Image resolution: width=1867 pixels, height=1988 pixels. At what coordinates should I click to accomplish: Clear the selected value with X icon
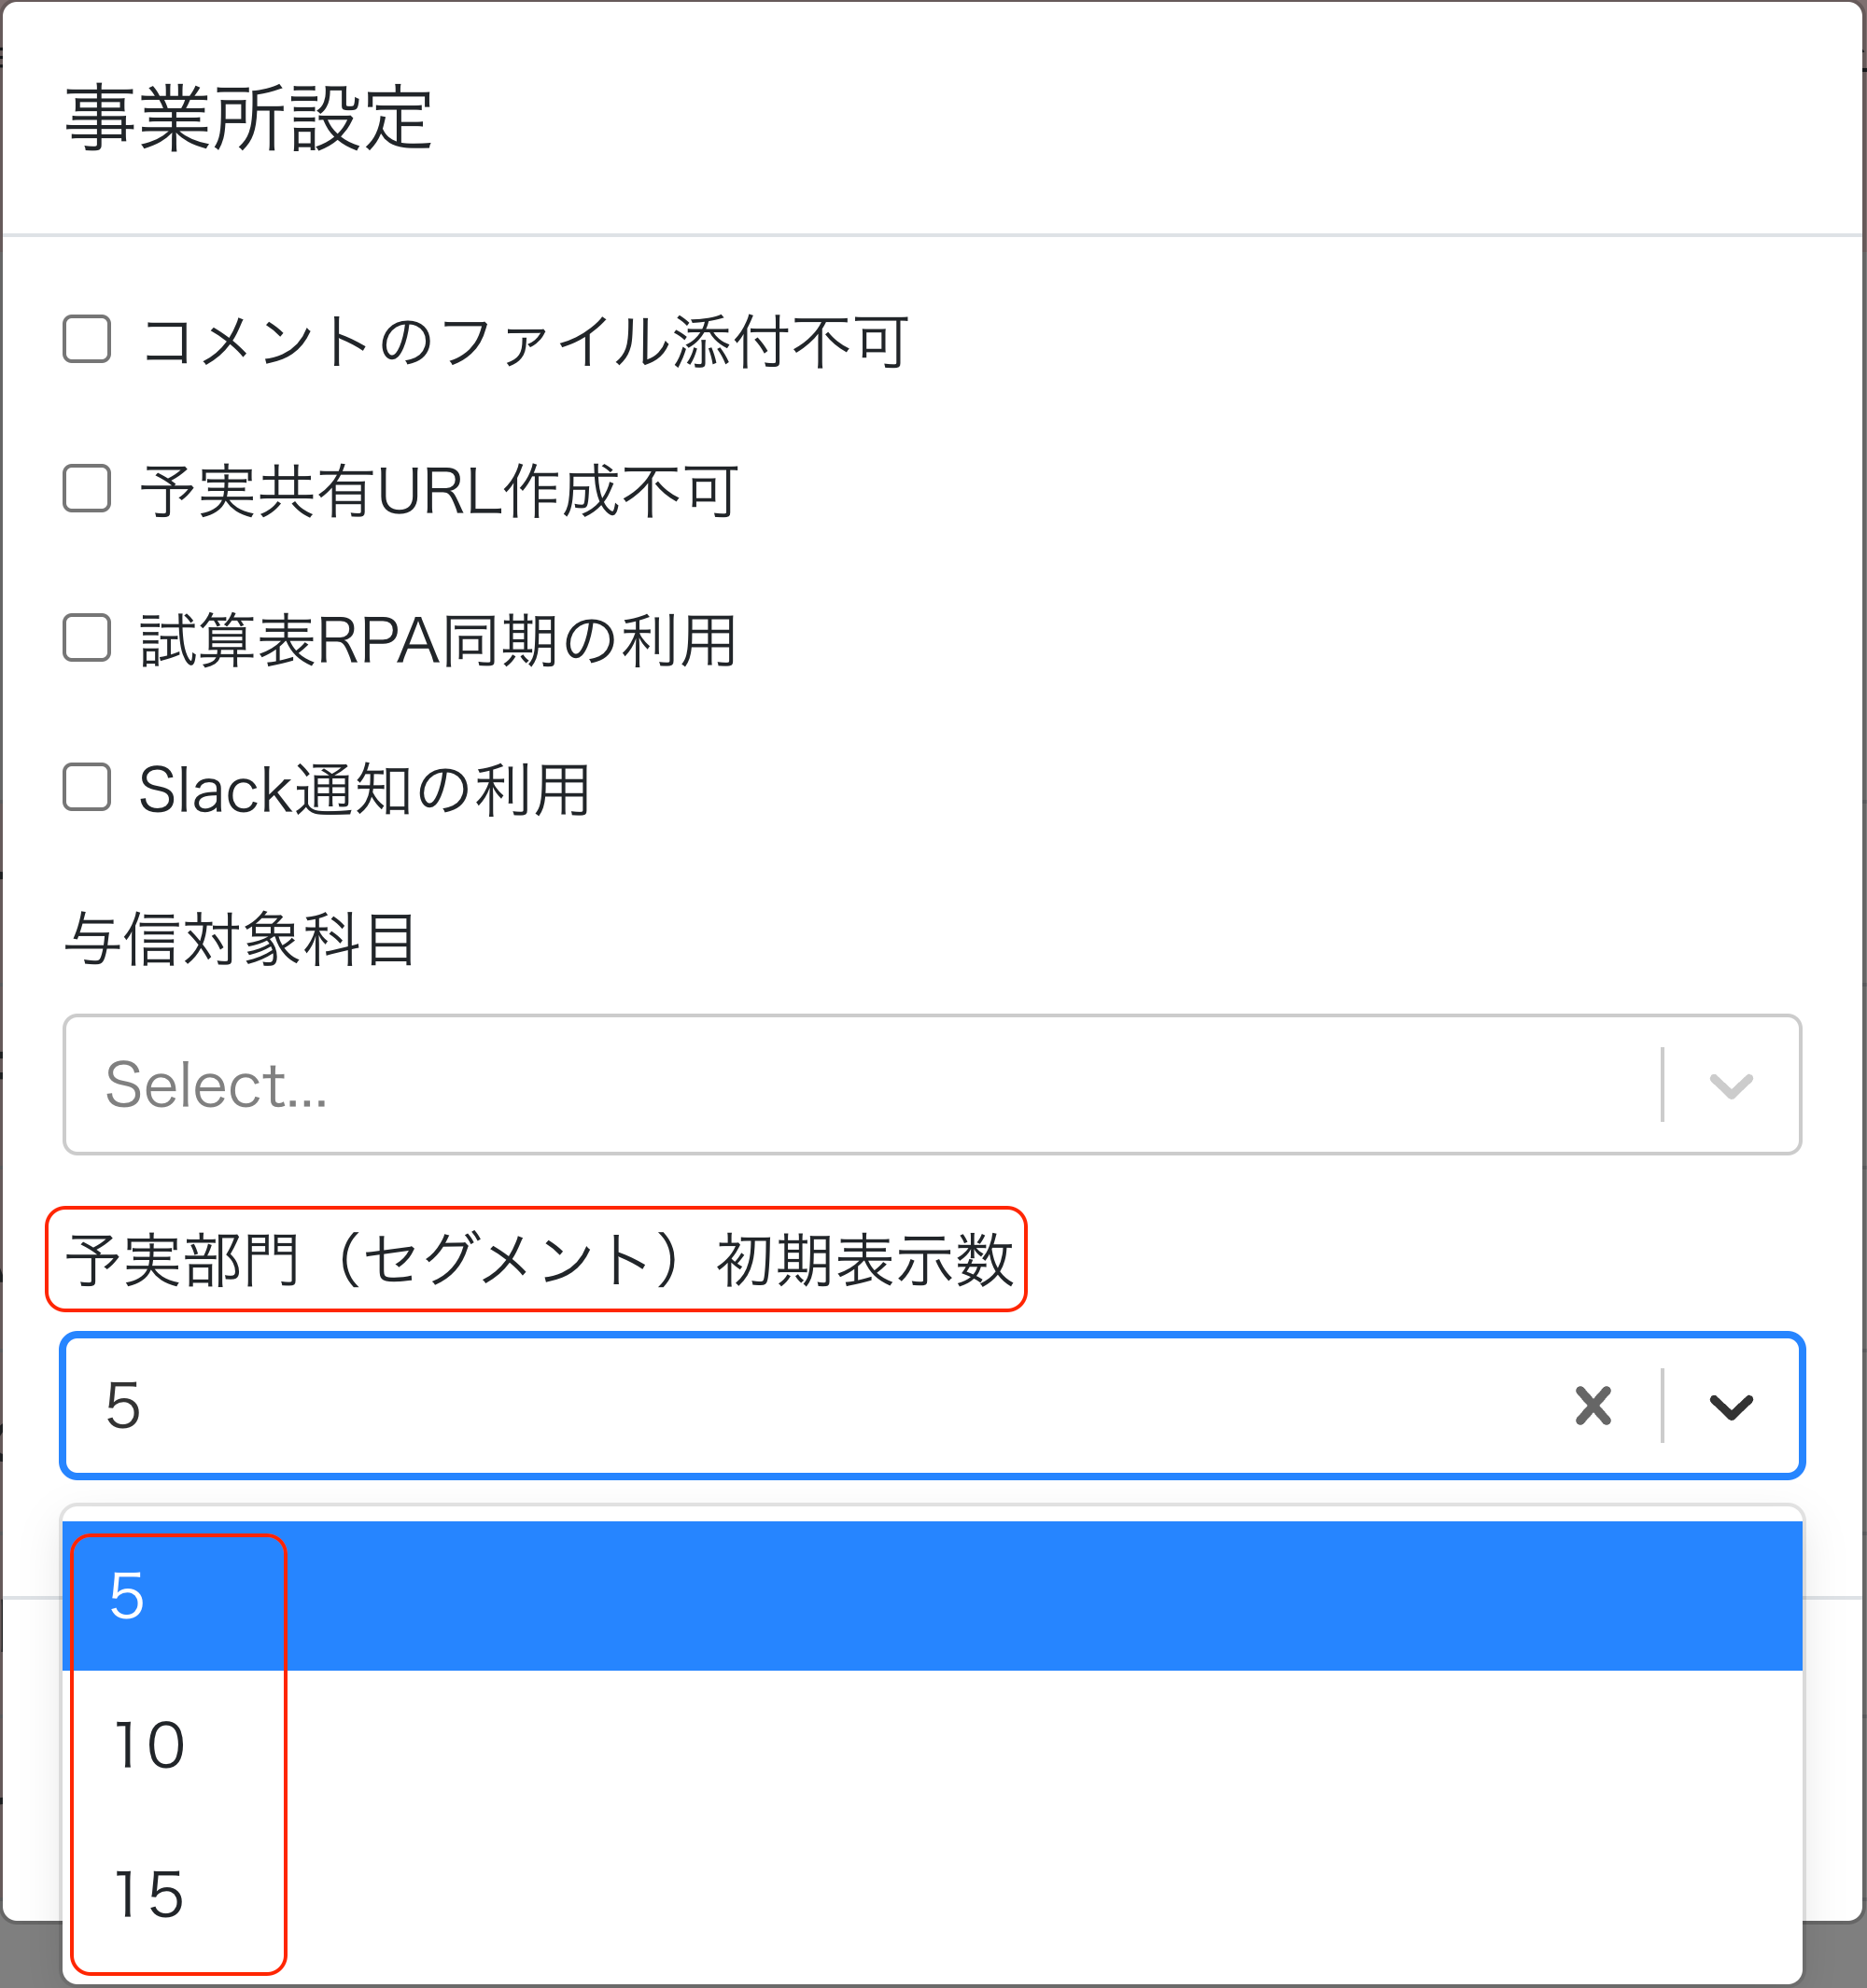pos(1592,1405)
